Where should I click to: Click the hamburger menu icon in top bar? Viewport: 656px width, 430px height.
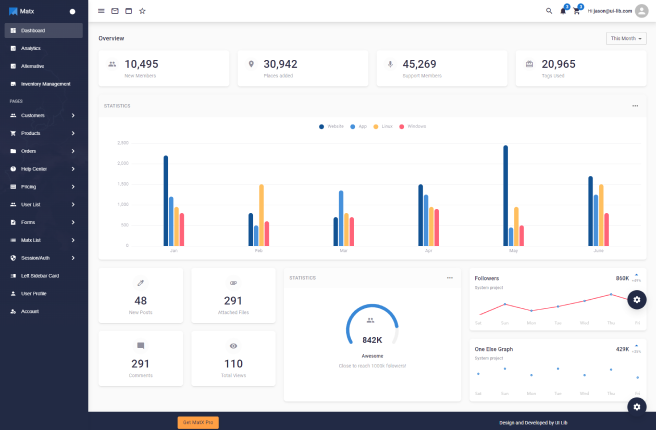pos(101,11)
